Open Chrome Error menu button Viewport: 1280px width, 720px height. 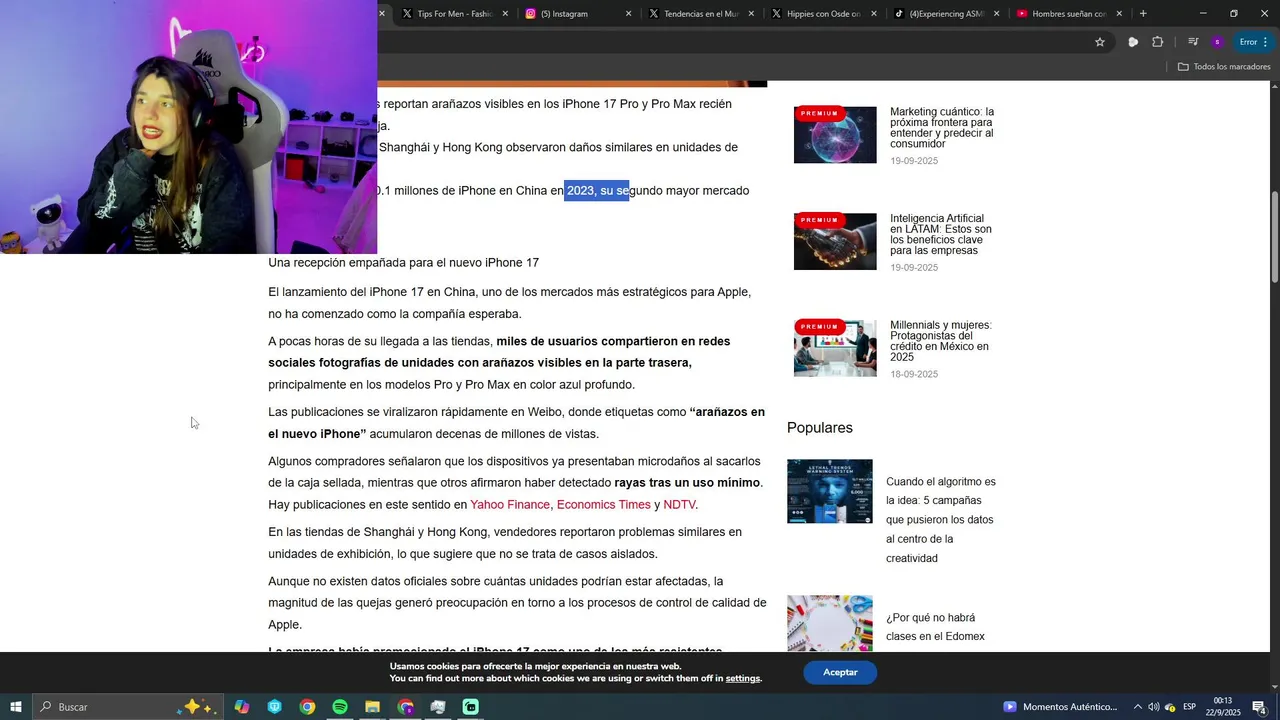1254,42
